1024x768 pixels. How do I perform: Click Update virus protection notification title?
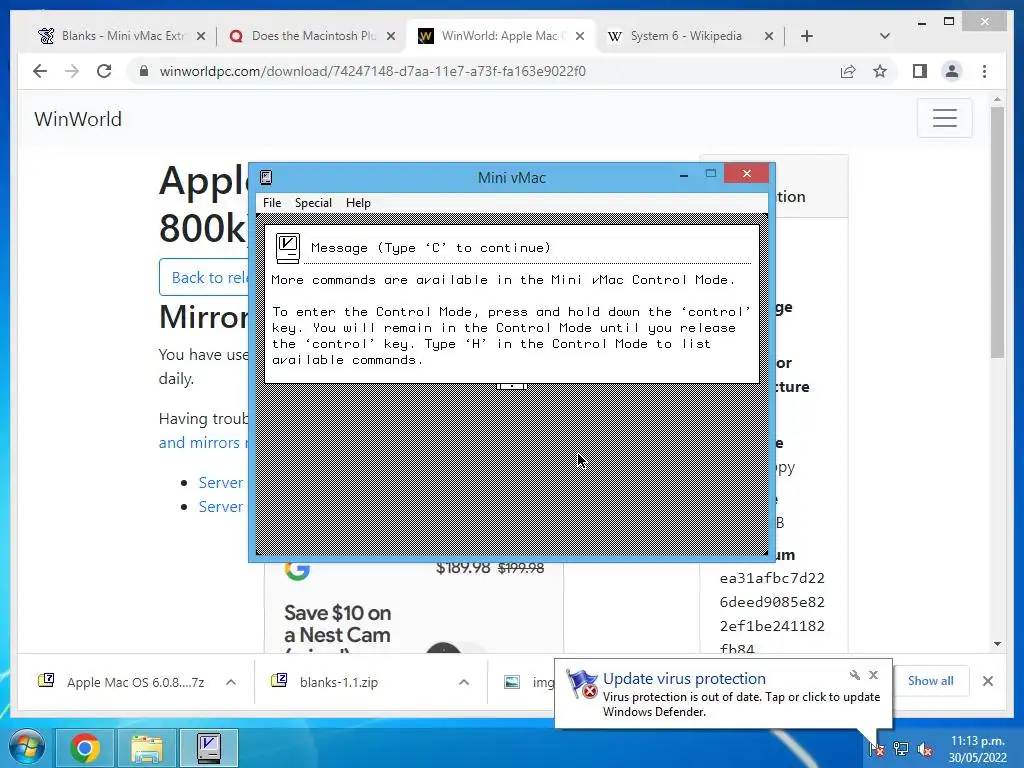684,679
